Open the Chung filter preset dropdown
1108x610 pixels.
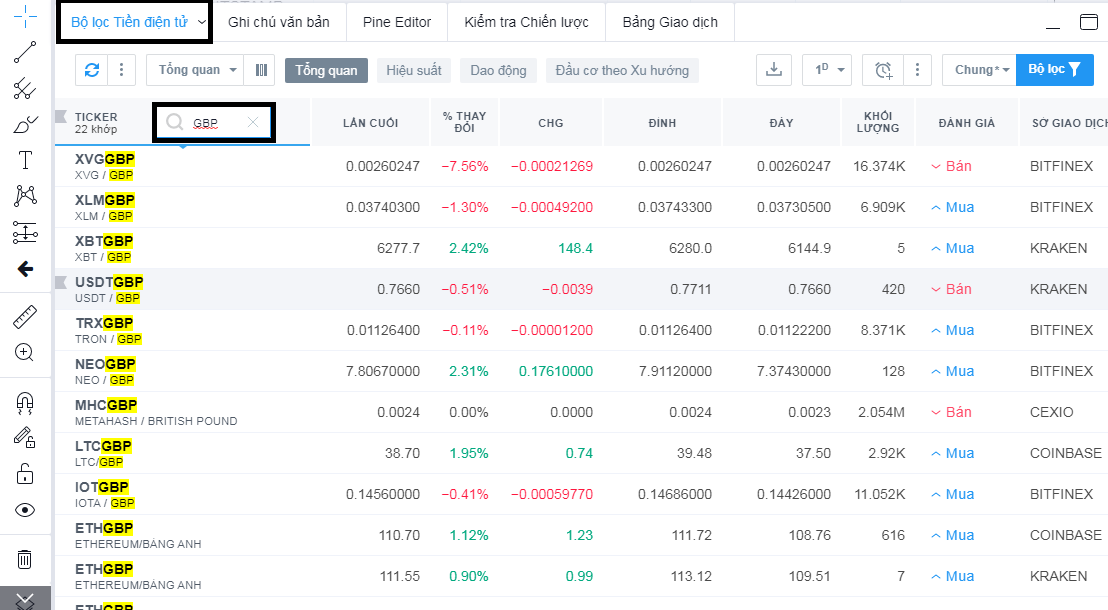coord(978,70)
